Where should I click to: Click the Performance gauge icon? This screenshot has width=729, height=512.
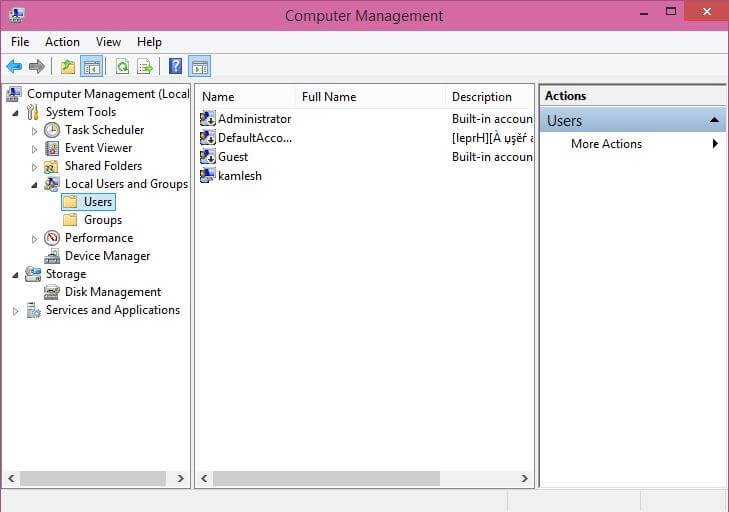coord(52,238)
